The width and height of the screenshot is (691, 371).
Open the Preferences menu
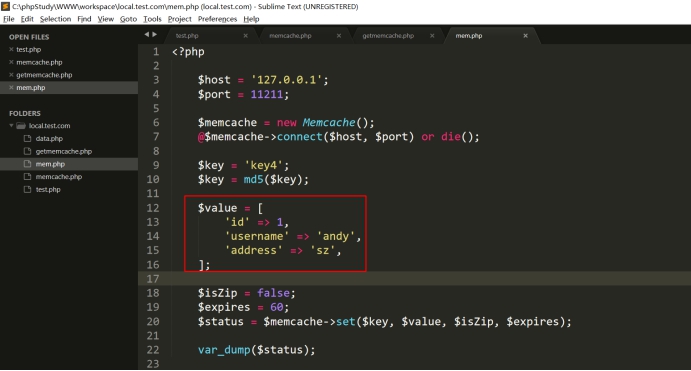217,19
